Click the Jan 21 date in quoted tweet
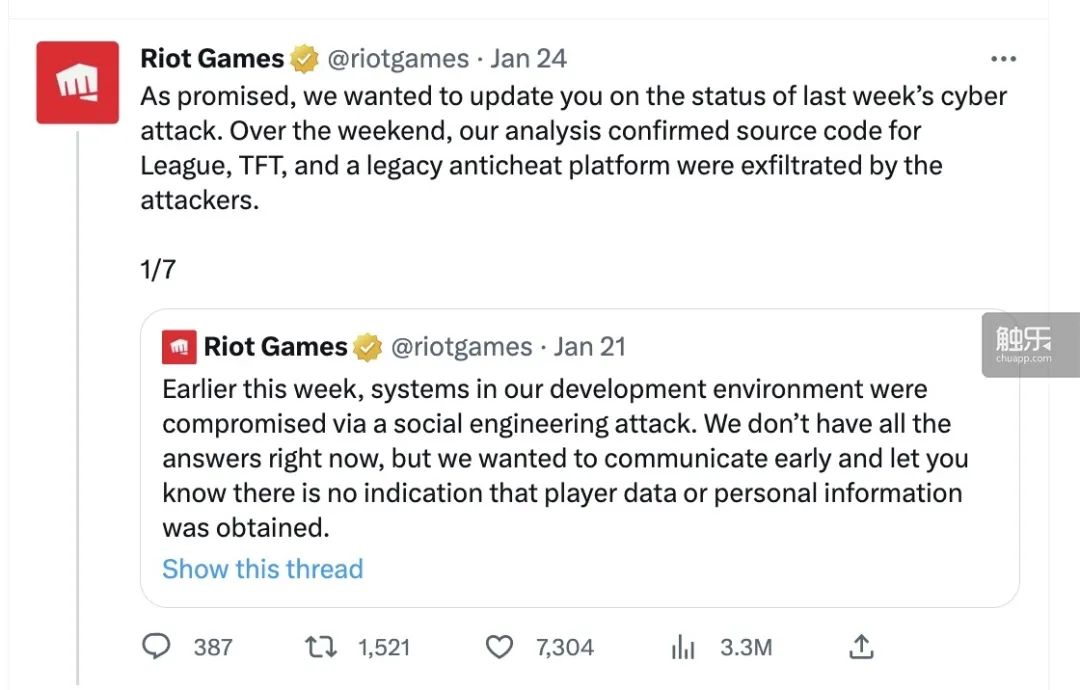The height and width of the screenshot is (690, 1080). (x=590, y=346)
